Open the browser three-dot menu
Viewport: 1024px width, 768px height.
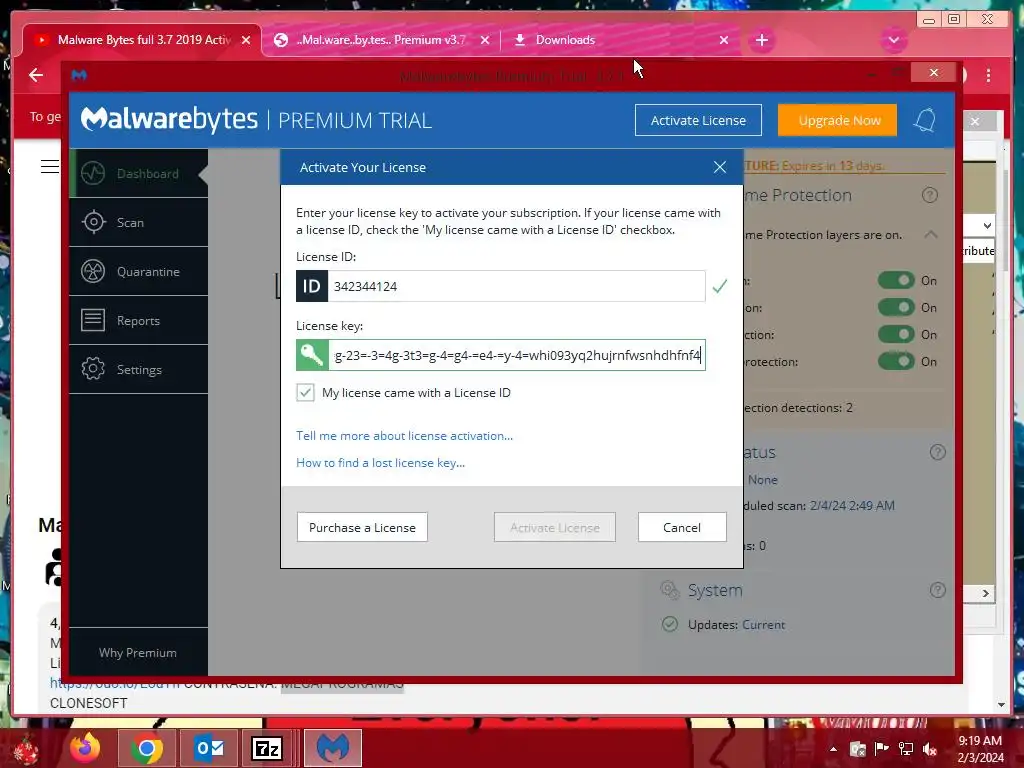[989, 75]
